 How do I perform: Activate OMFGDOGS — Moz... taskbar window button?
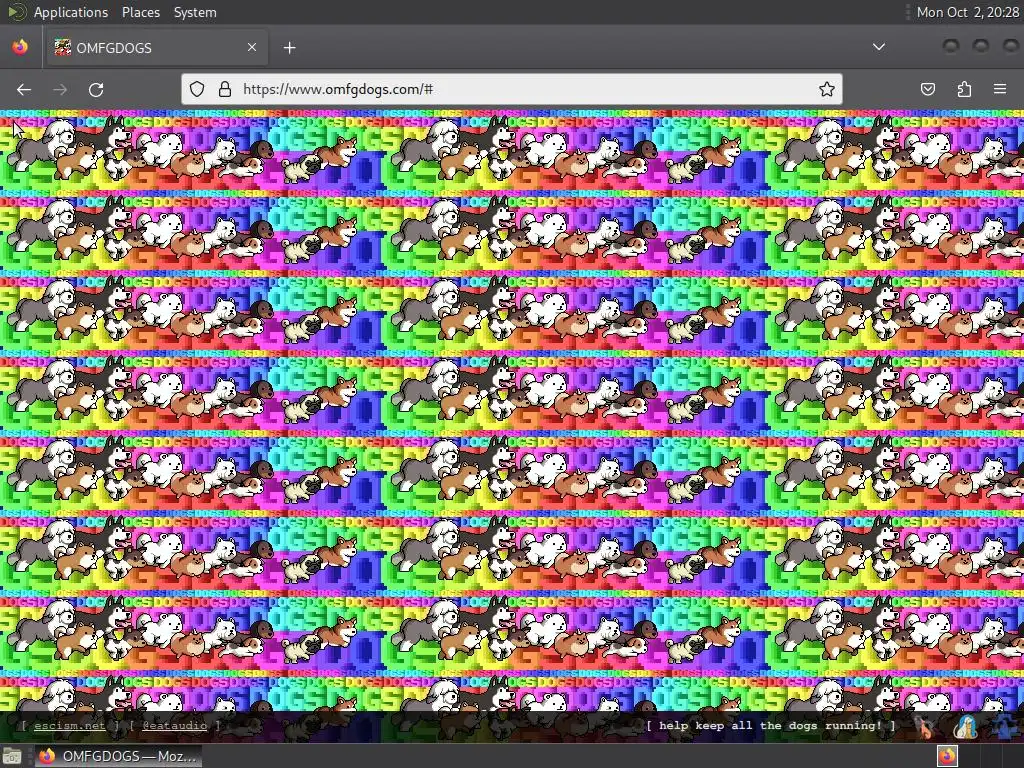[118, 756]
